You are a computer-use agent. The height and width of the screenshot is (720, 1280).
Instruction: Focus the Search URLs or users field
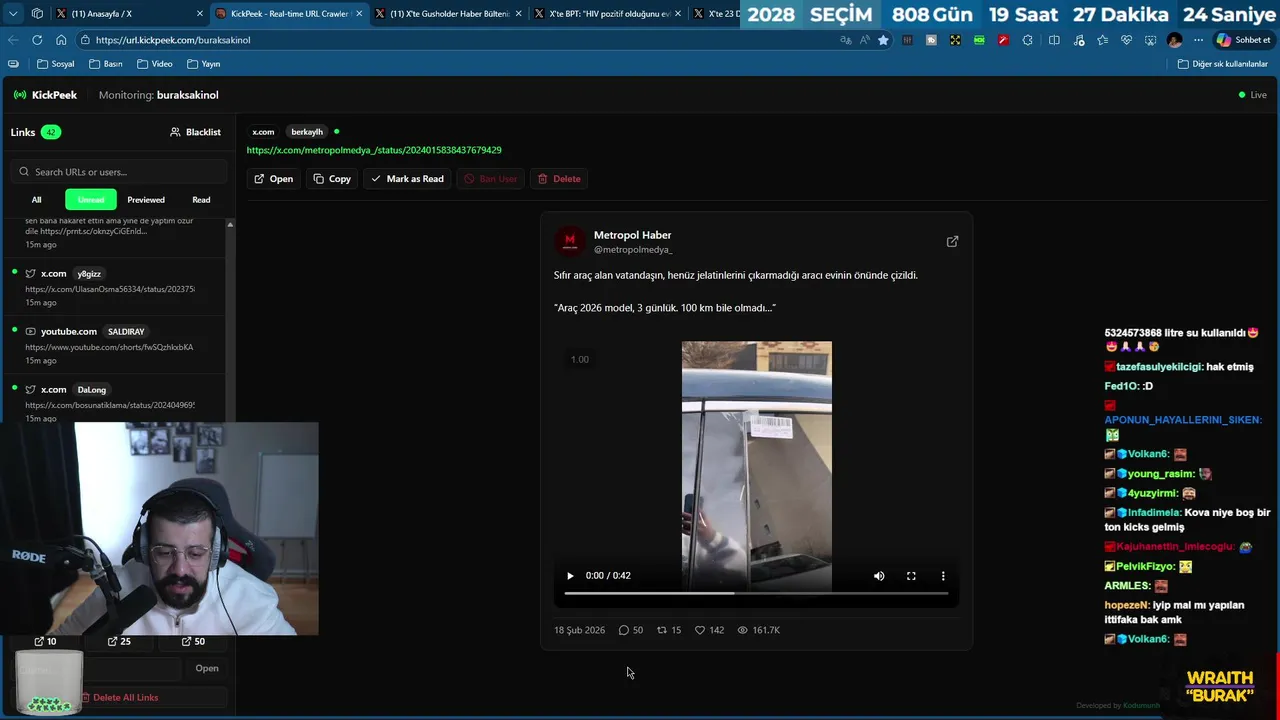coord(121,172)
